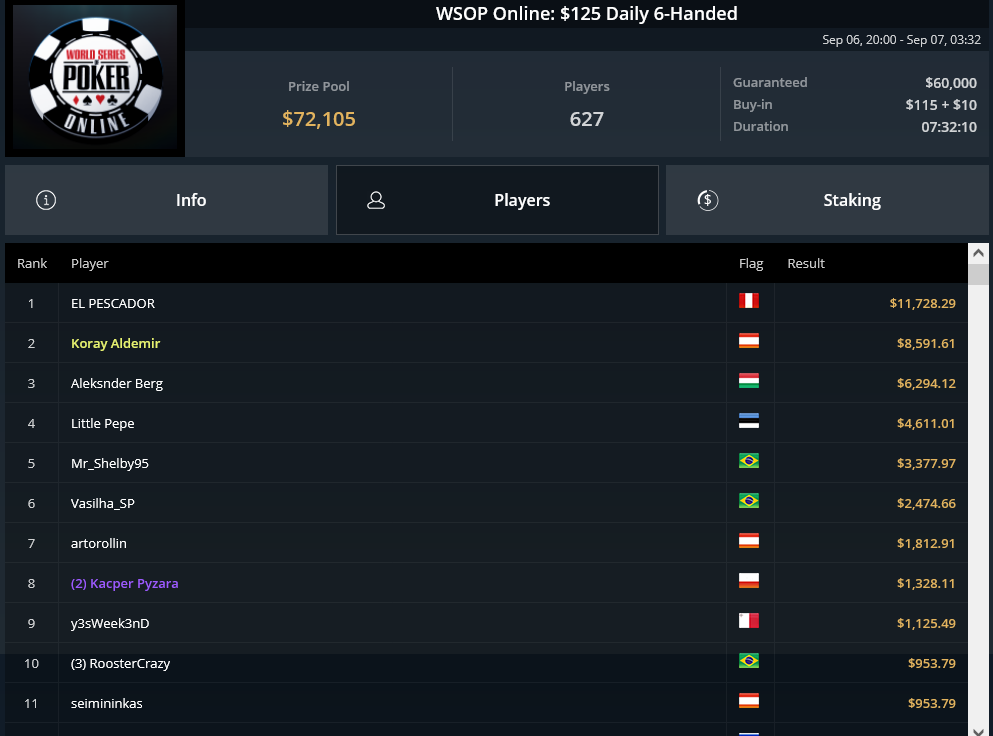Click the Staking dollar coin icon
This screenshot has height=736, width=993.
707,200
